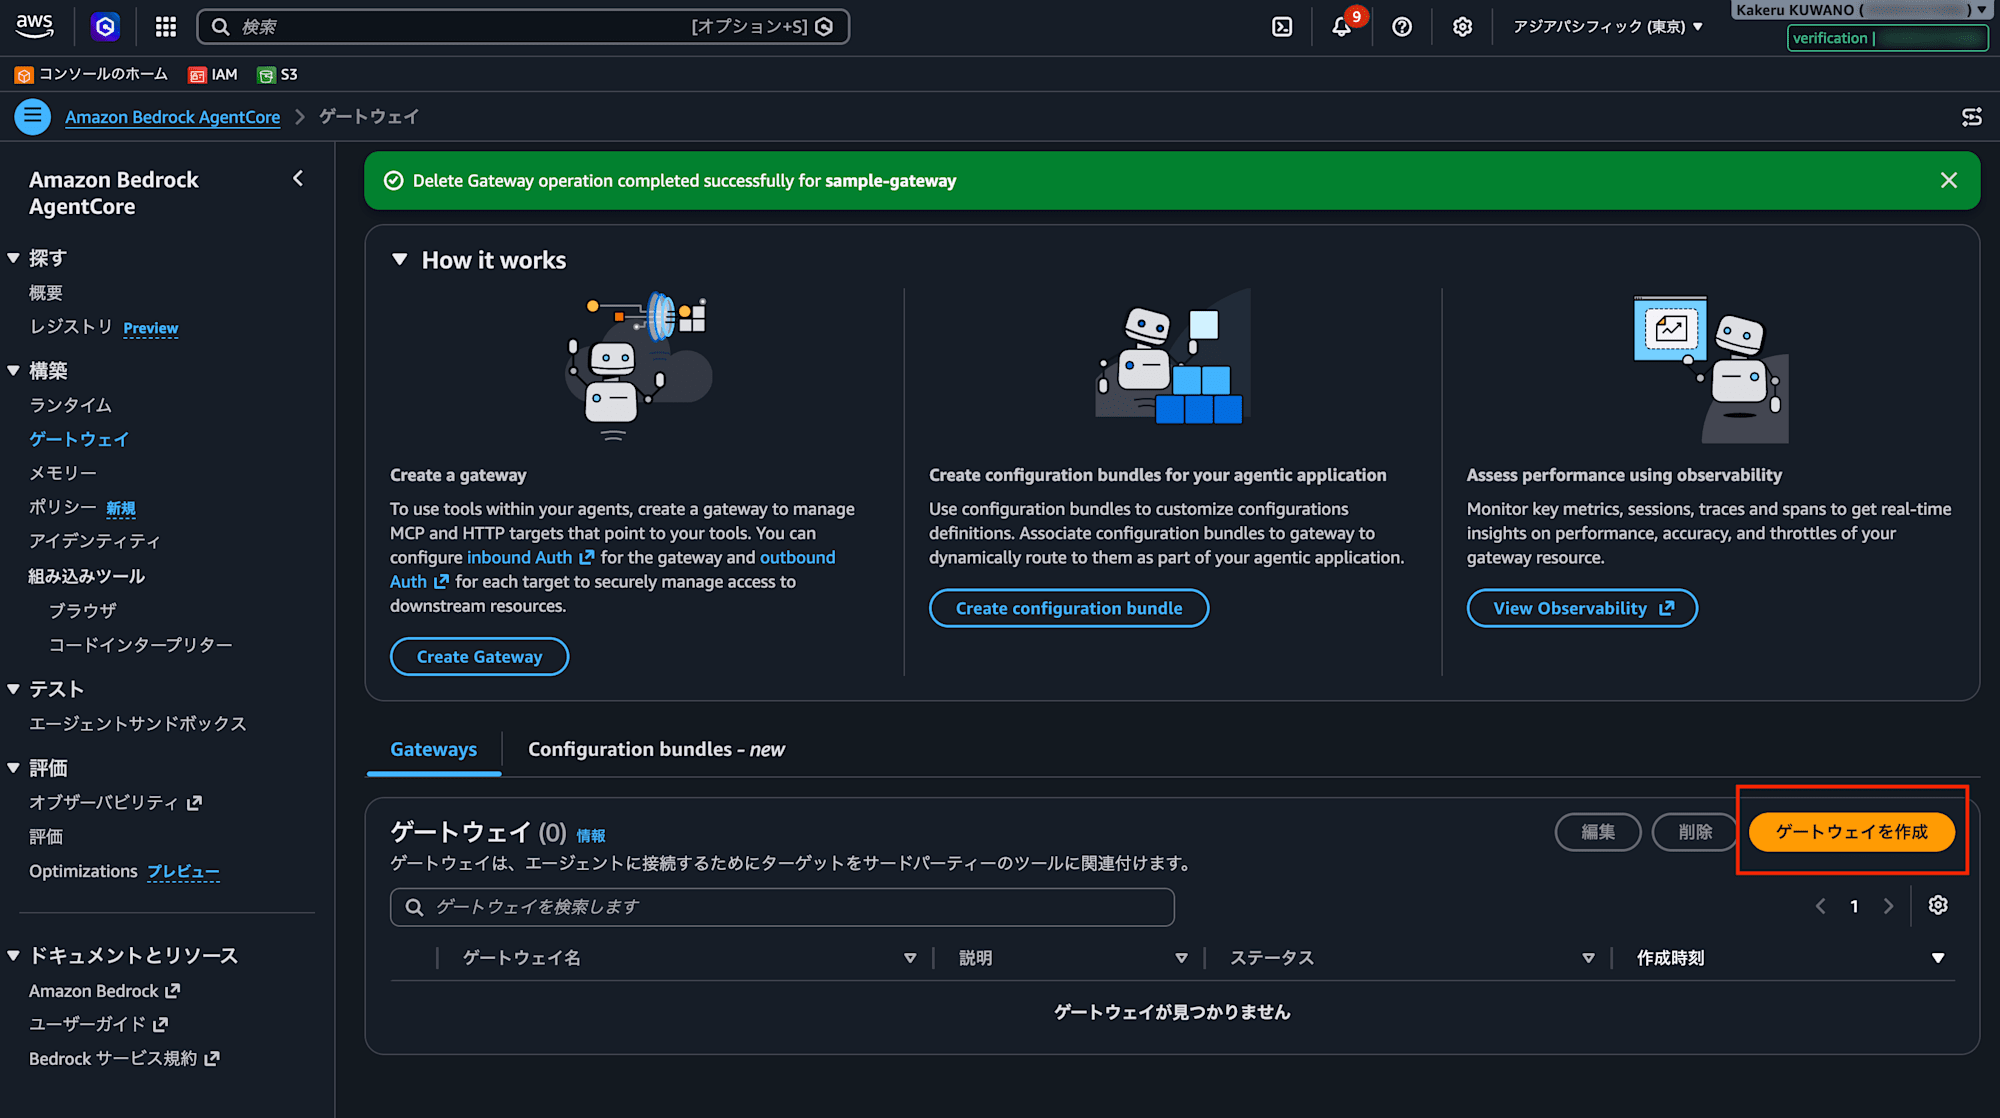Sort by ゲートウェイ名 column arrow
The height and width of the screenshot is (1118, 2000).
point(910,958)
